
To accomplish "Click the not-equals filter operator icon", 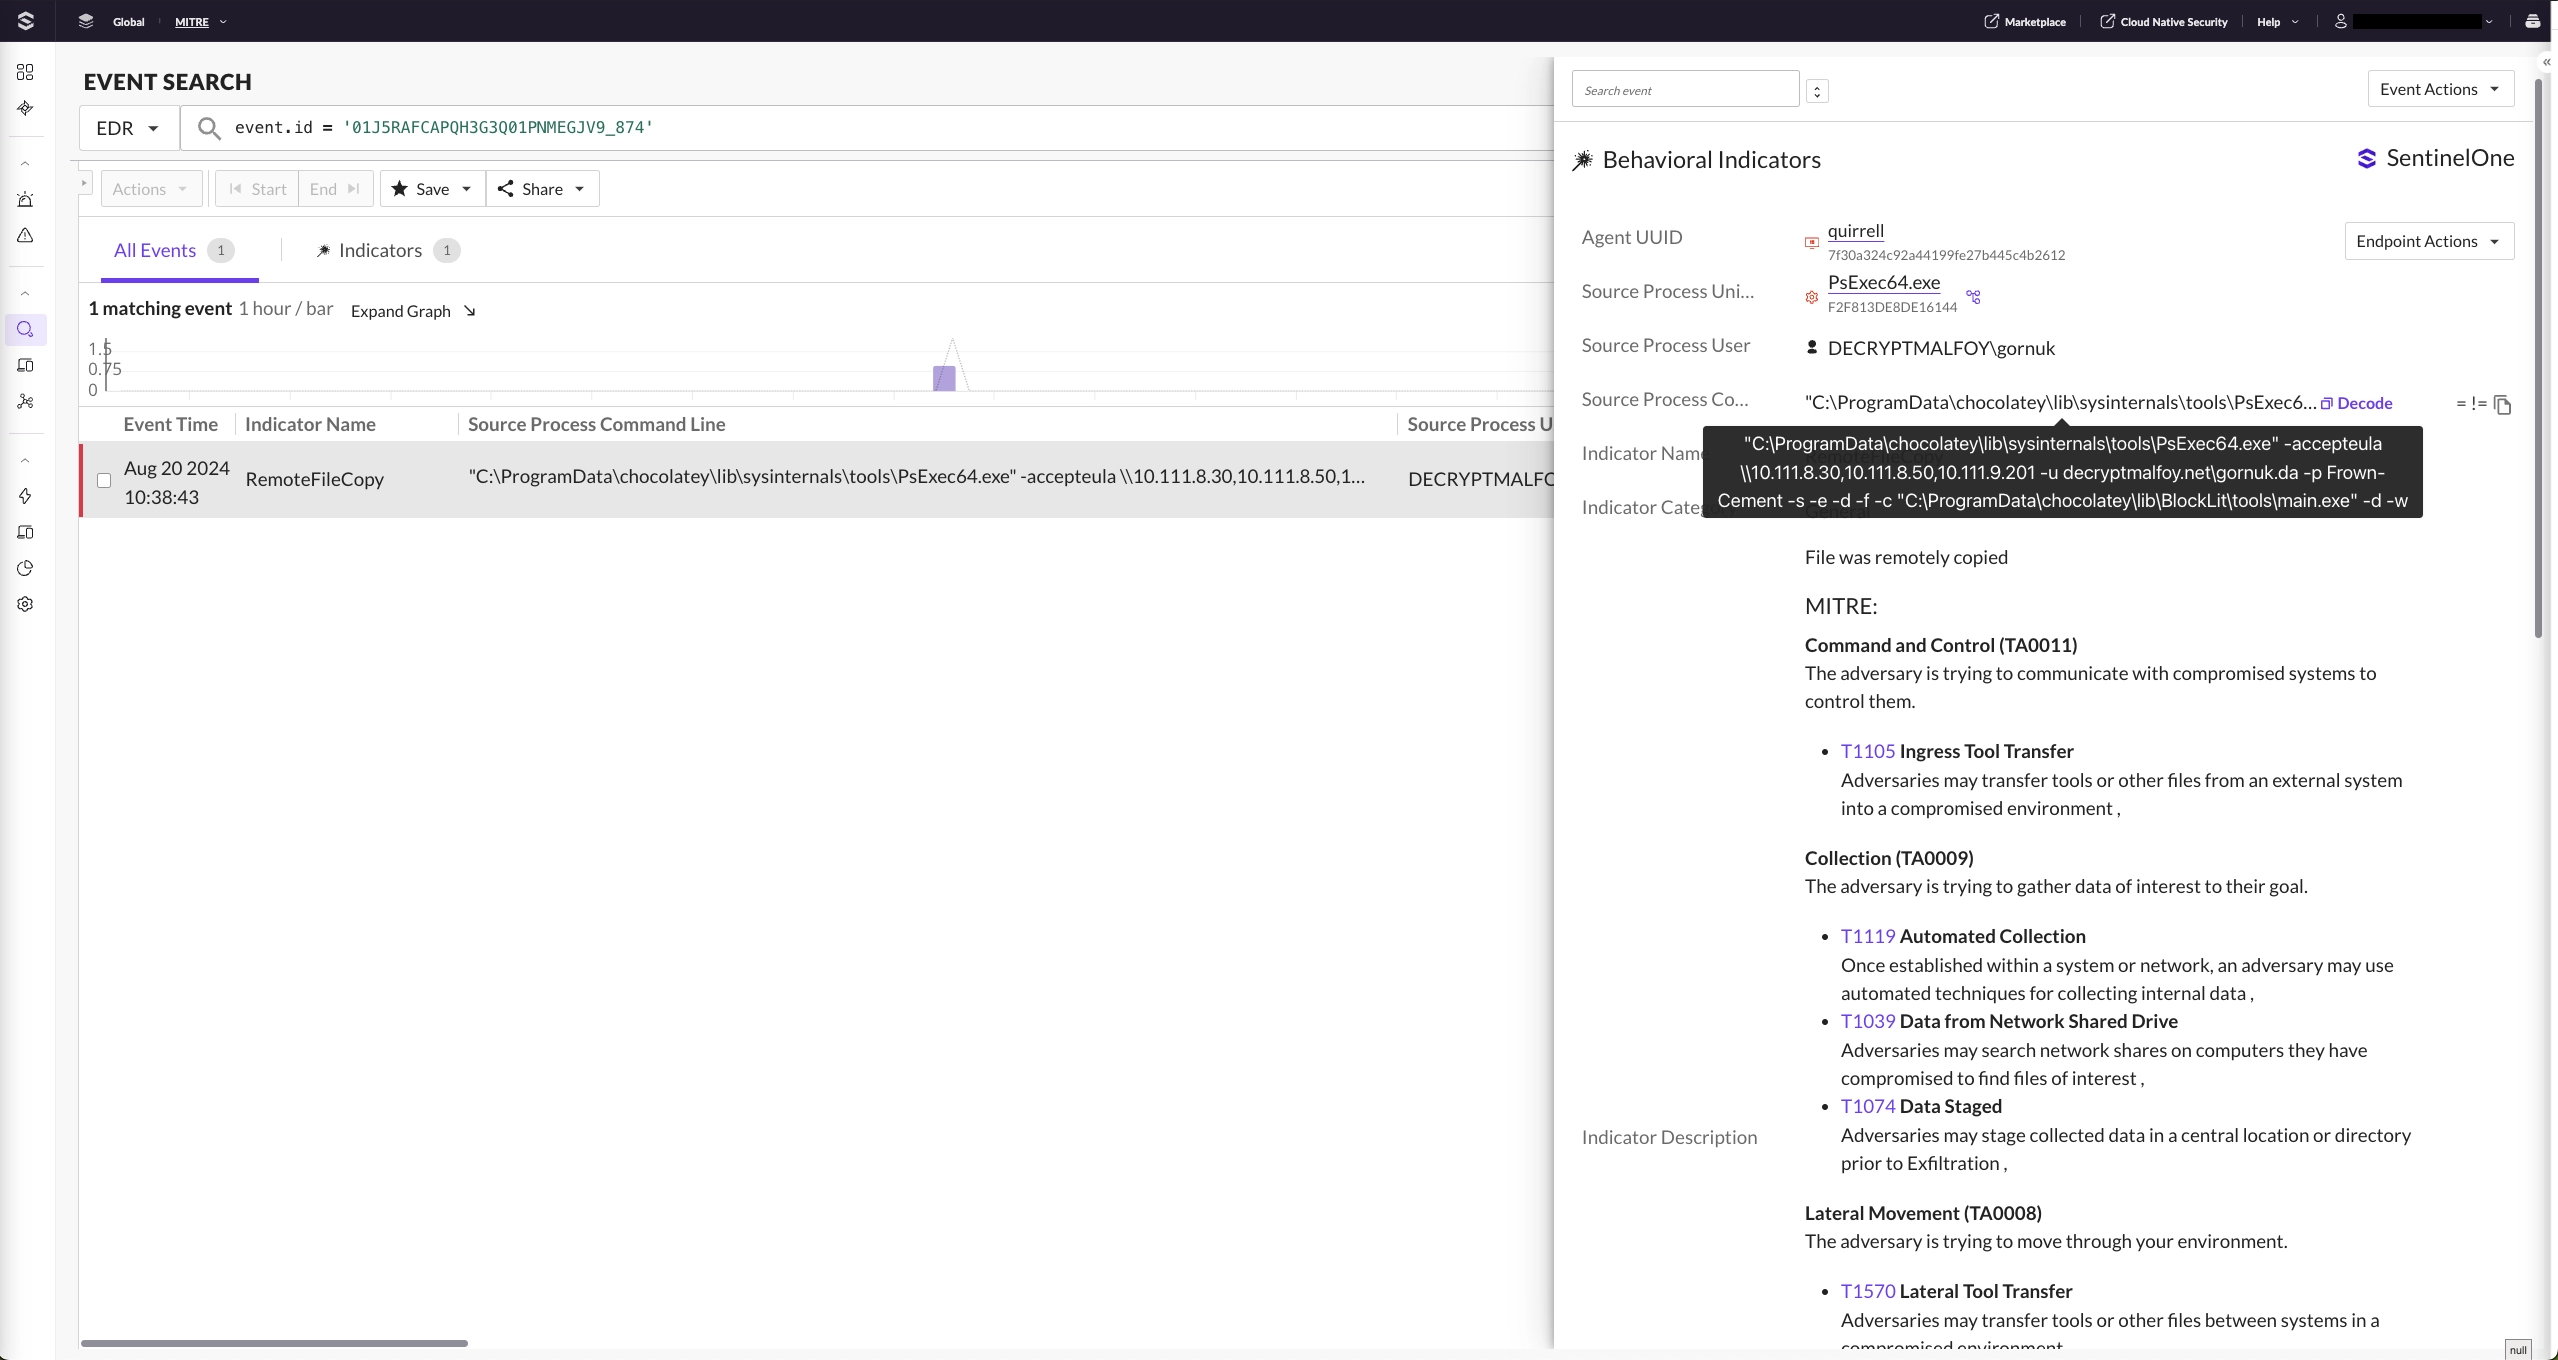I will 2479,404.
